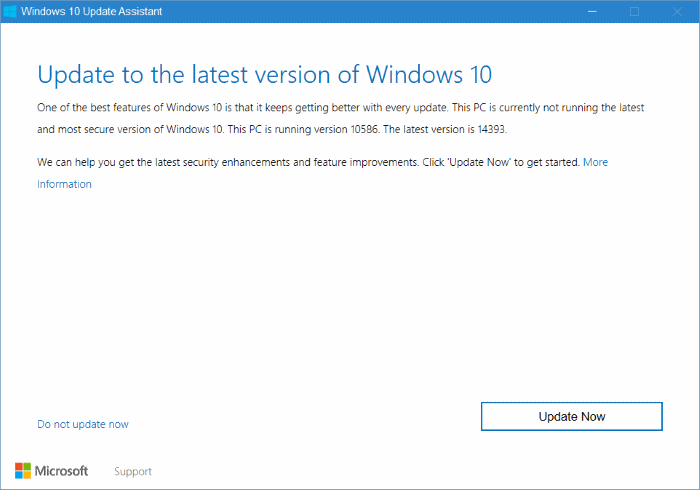The image size is (700, 490).
Task: Click the text 'We can help you get'
Action: 90,161
